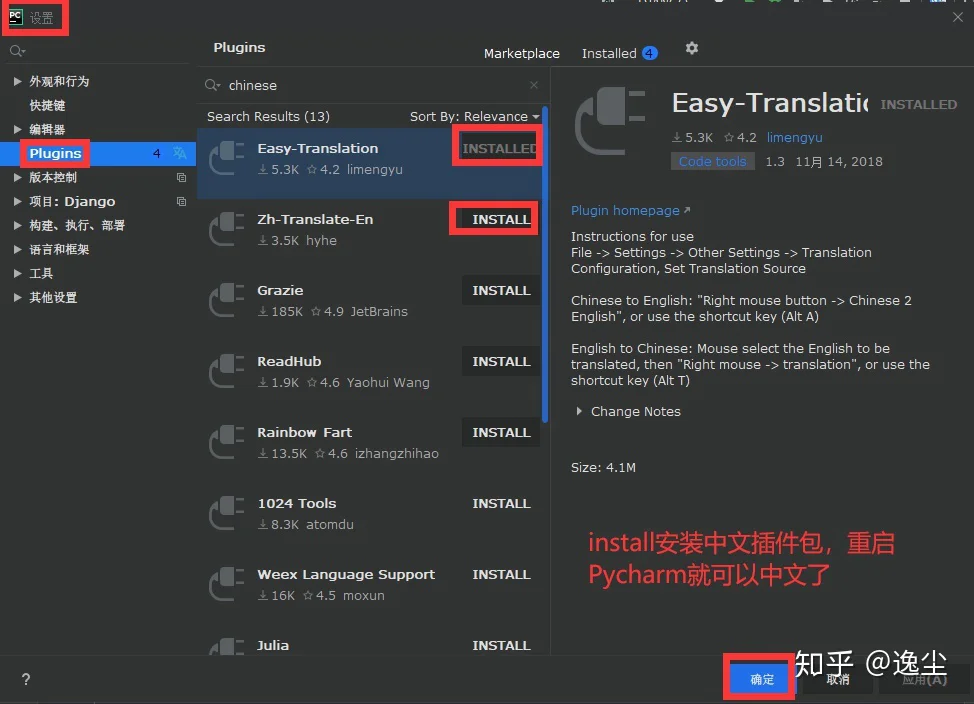The height and width of the screenshot is (704, 974).
Task: Click the plugin list vertical scrollbar
Action: 545,267
